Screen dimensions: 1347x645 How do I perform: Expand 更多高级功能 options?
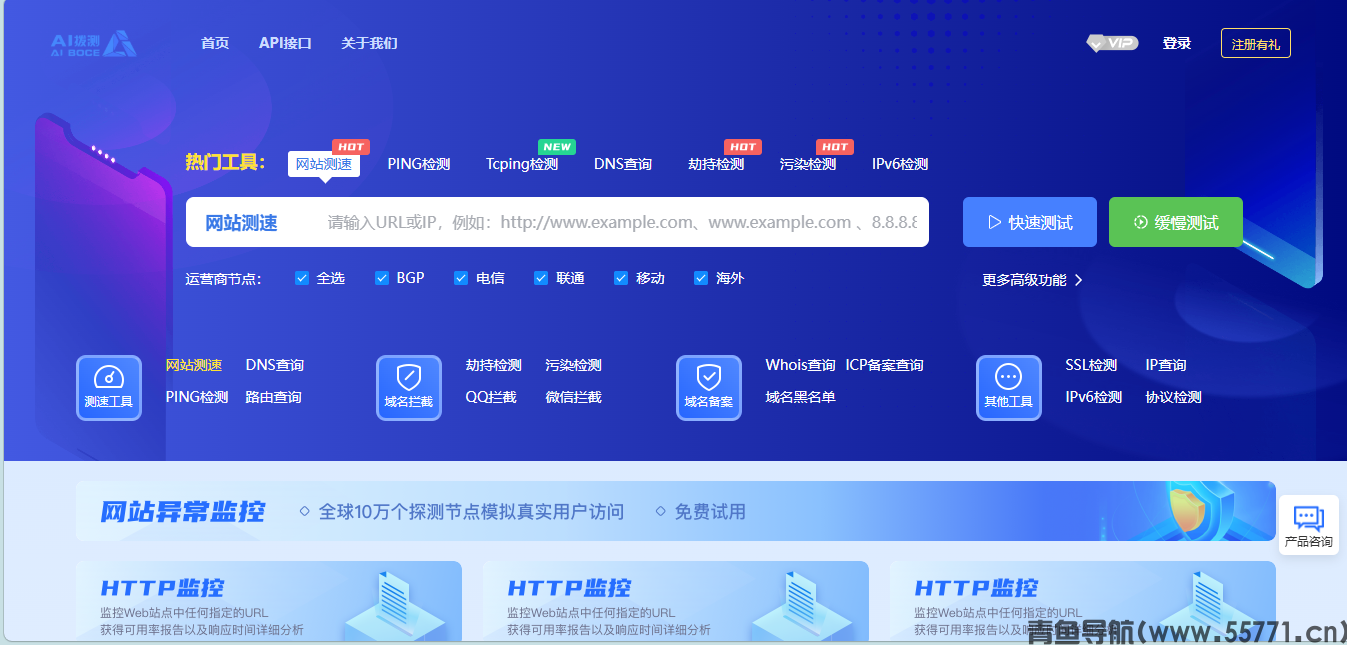(1032, 280)
